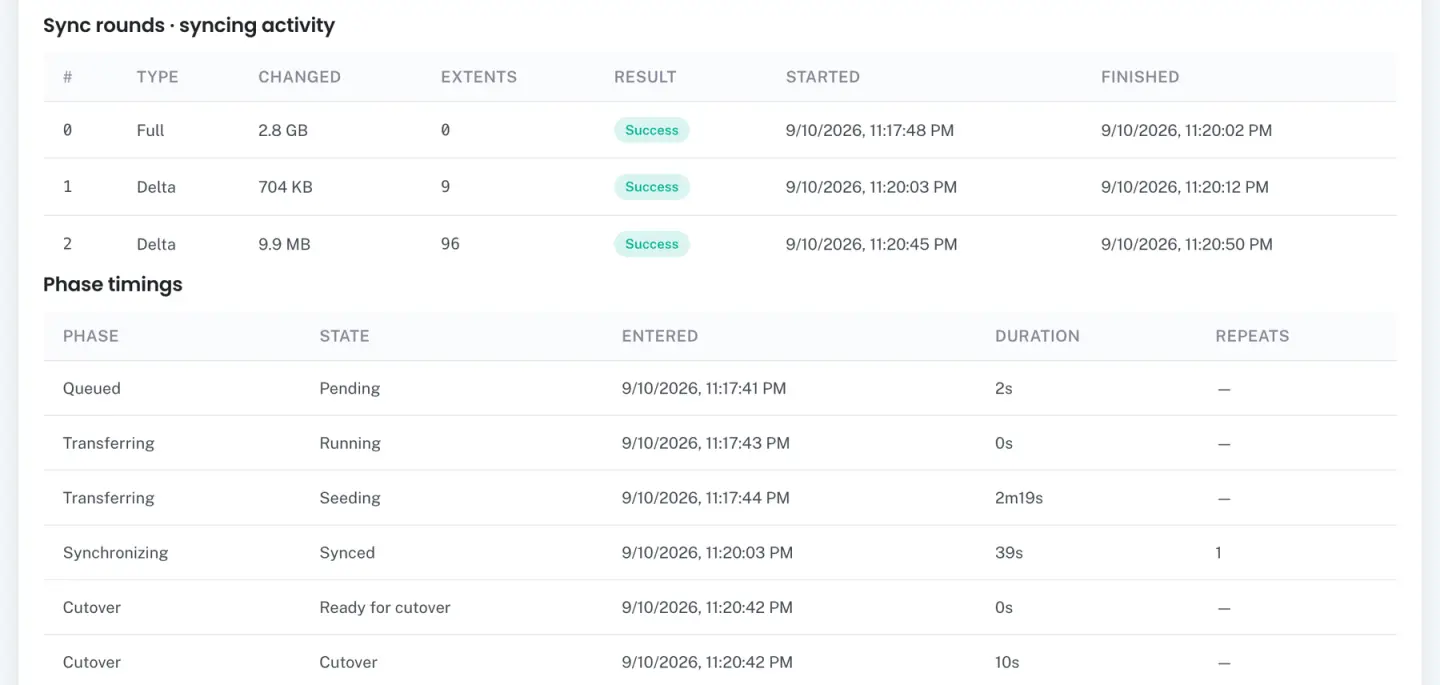Click the extents value 96
This screenshot has width=1440, height=685.
click(x=450, y=244)
